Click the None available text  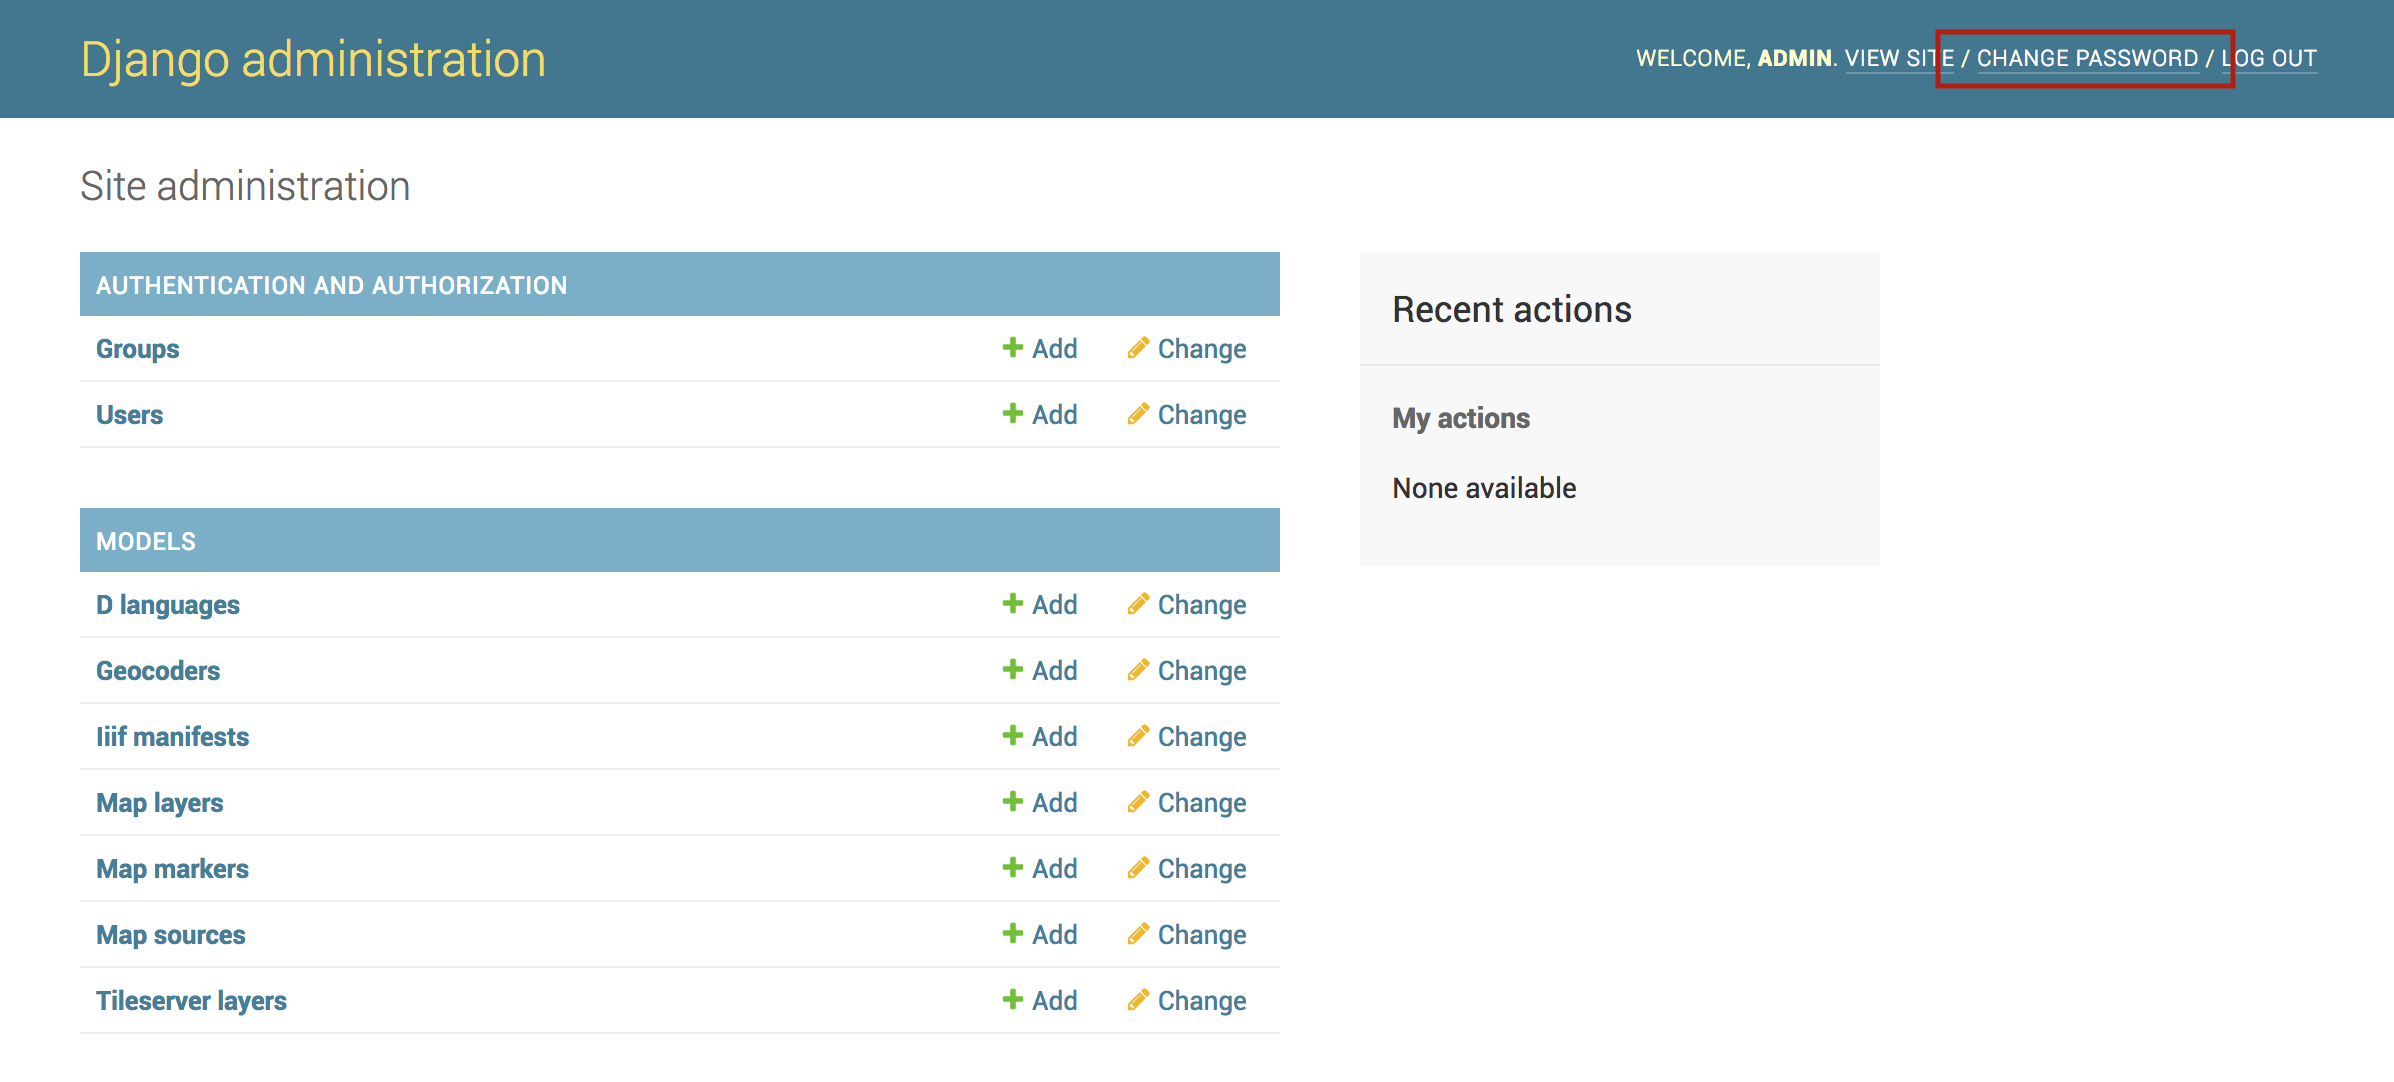tap(1484, 488)
